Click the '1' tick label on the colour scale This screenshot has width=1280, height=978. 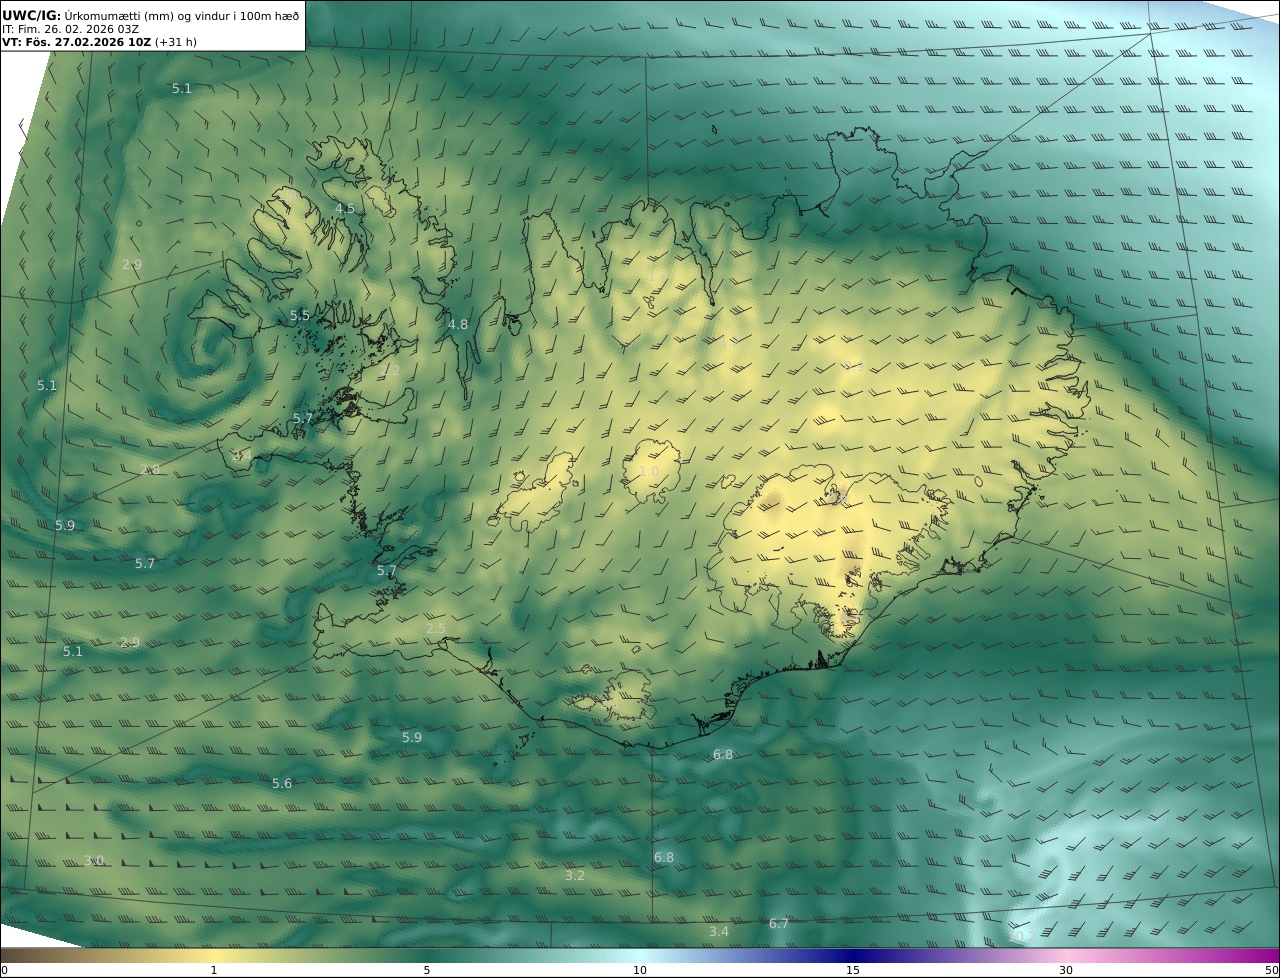pyautogui.click(x=214, y=970)
